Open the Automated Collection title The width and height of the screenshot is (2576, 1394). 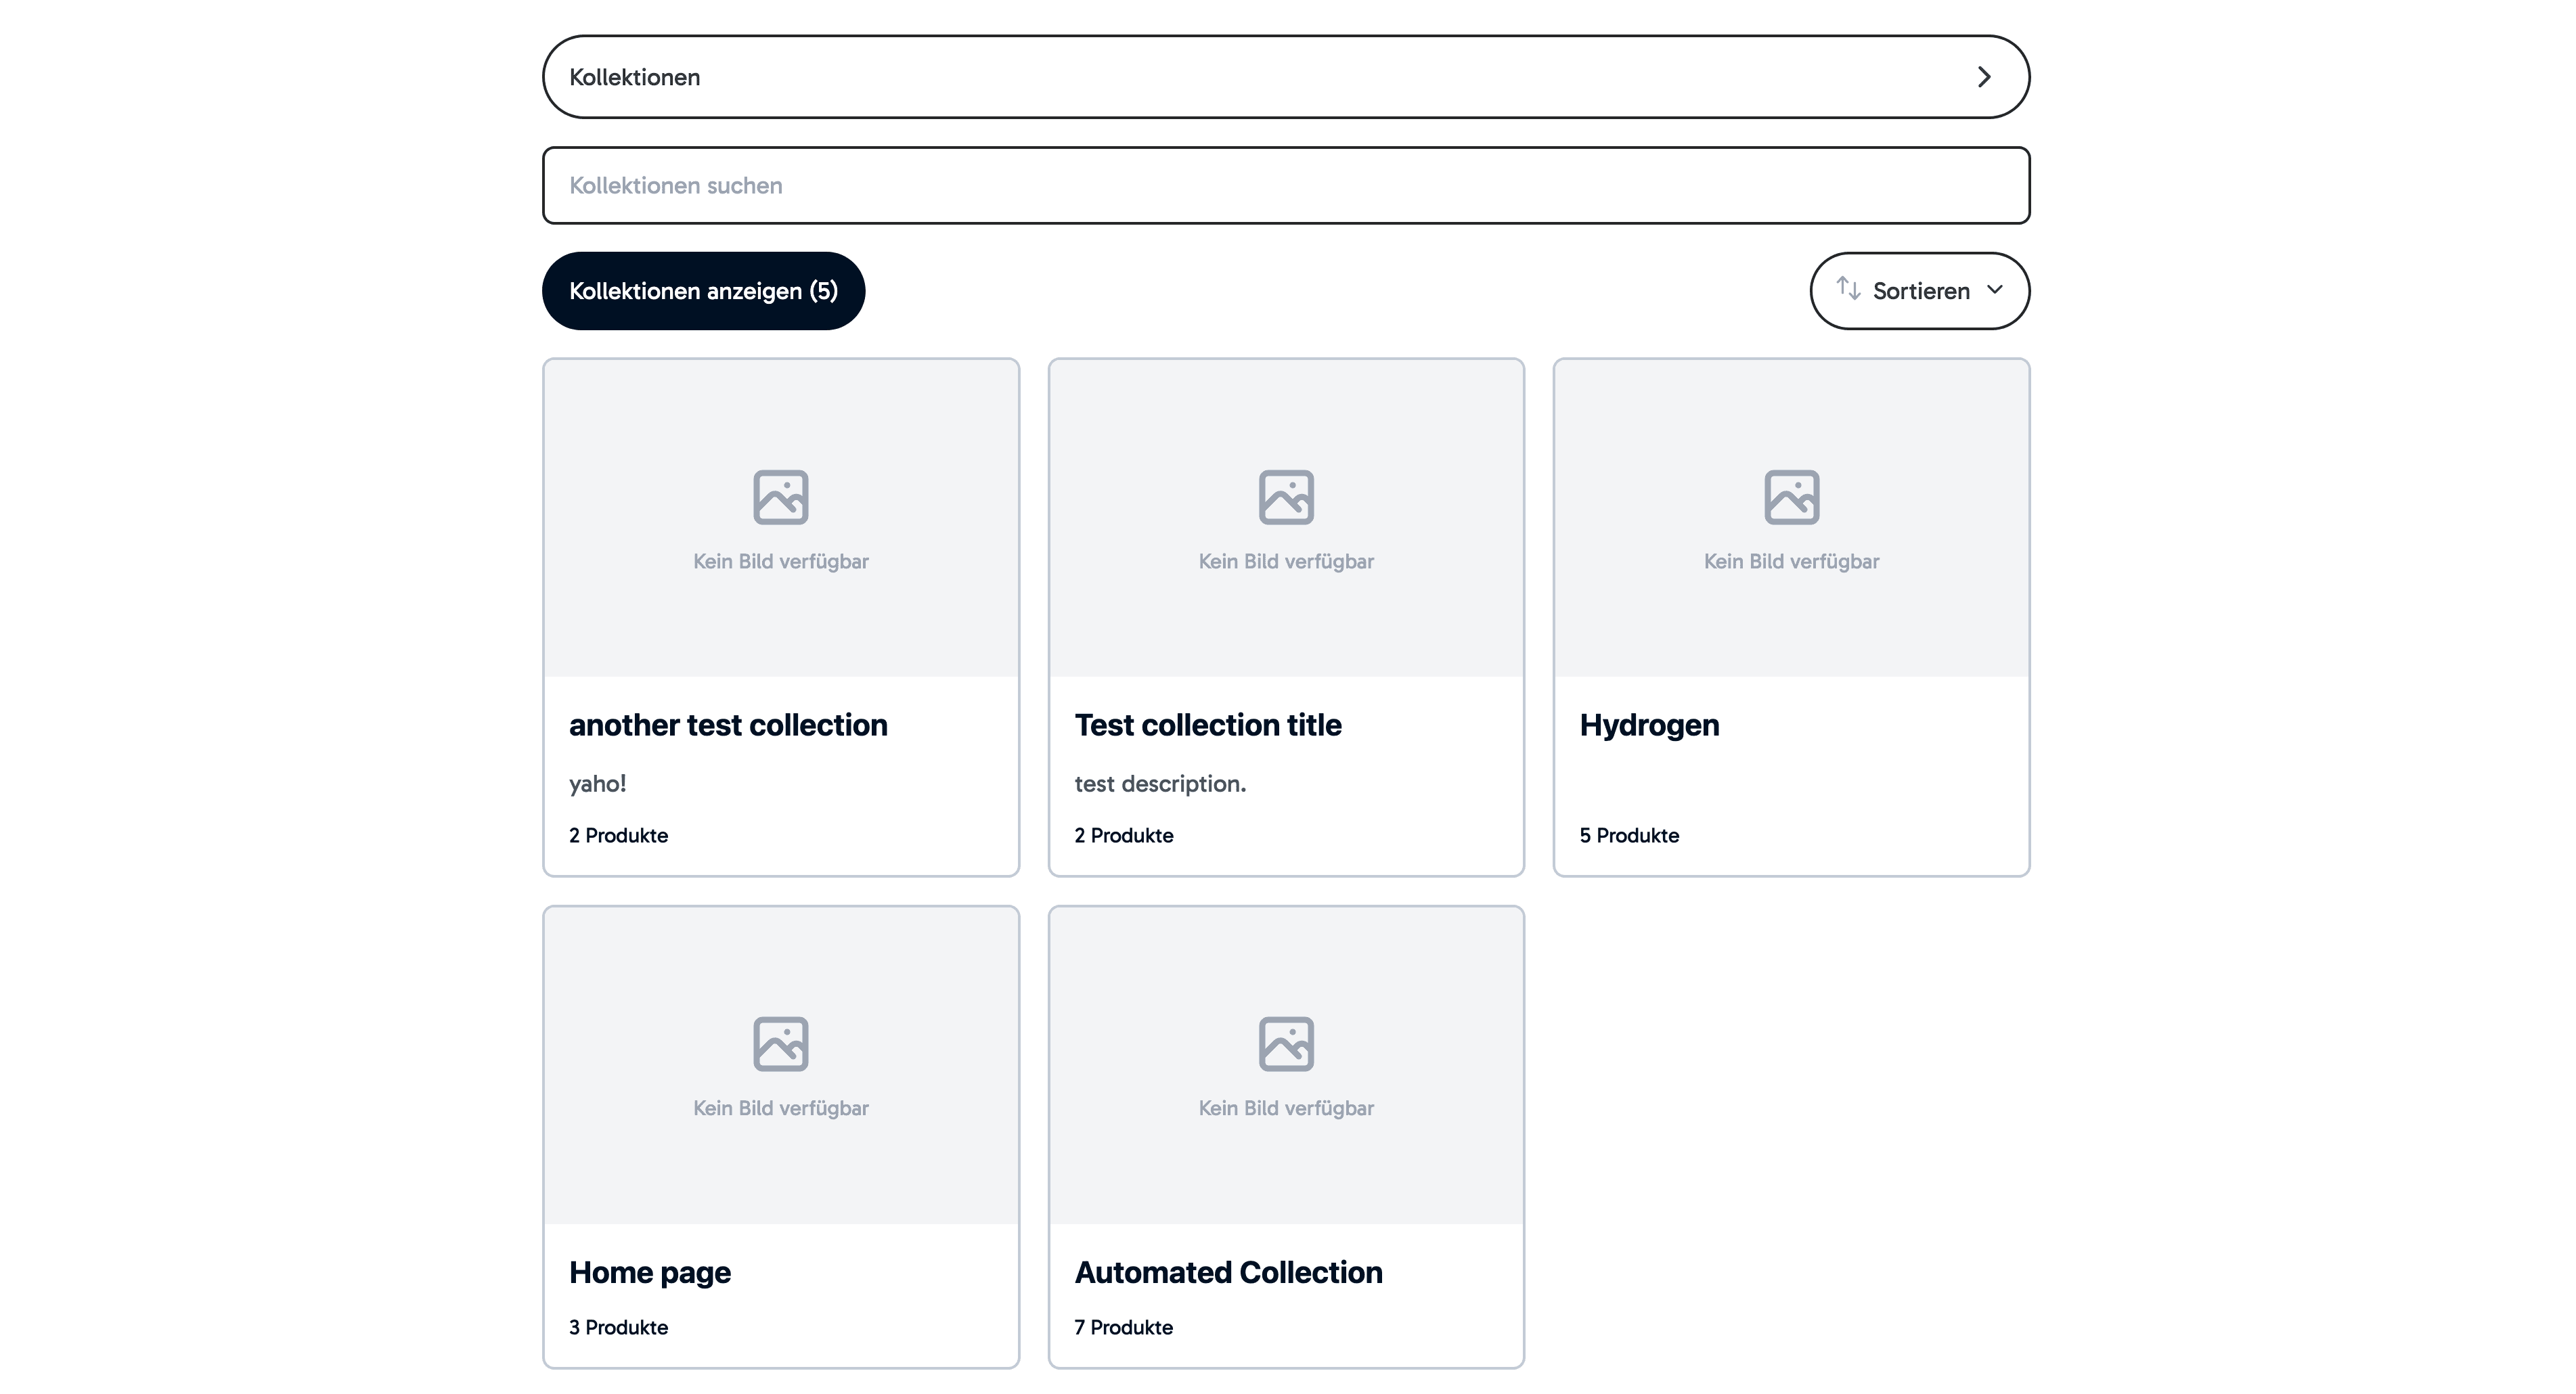coord(1229,1272)
